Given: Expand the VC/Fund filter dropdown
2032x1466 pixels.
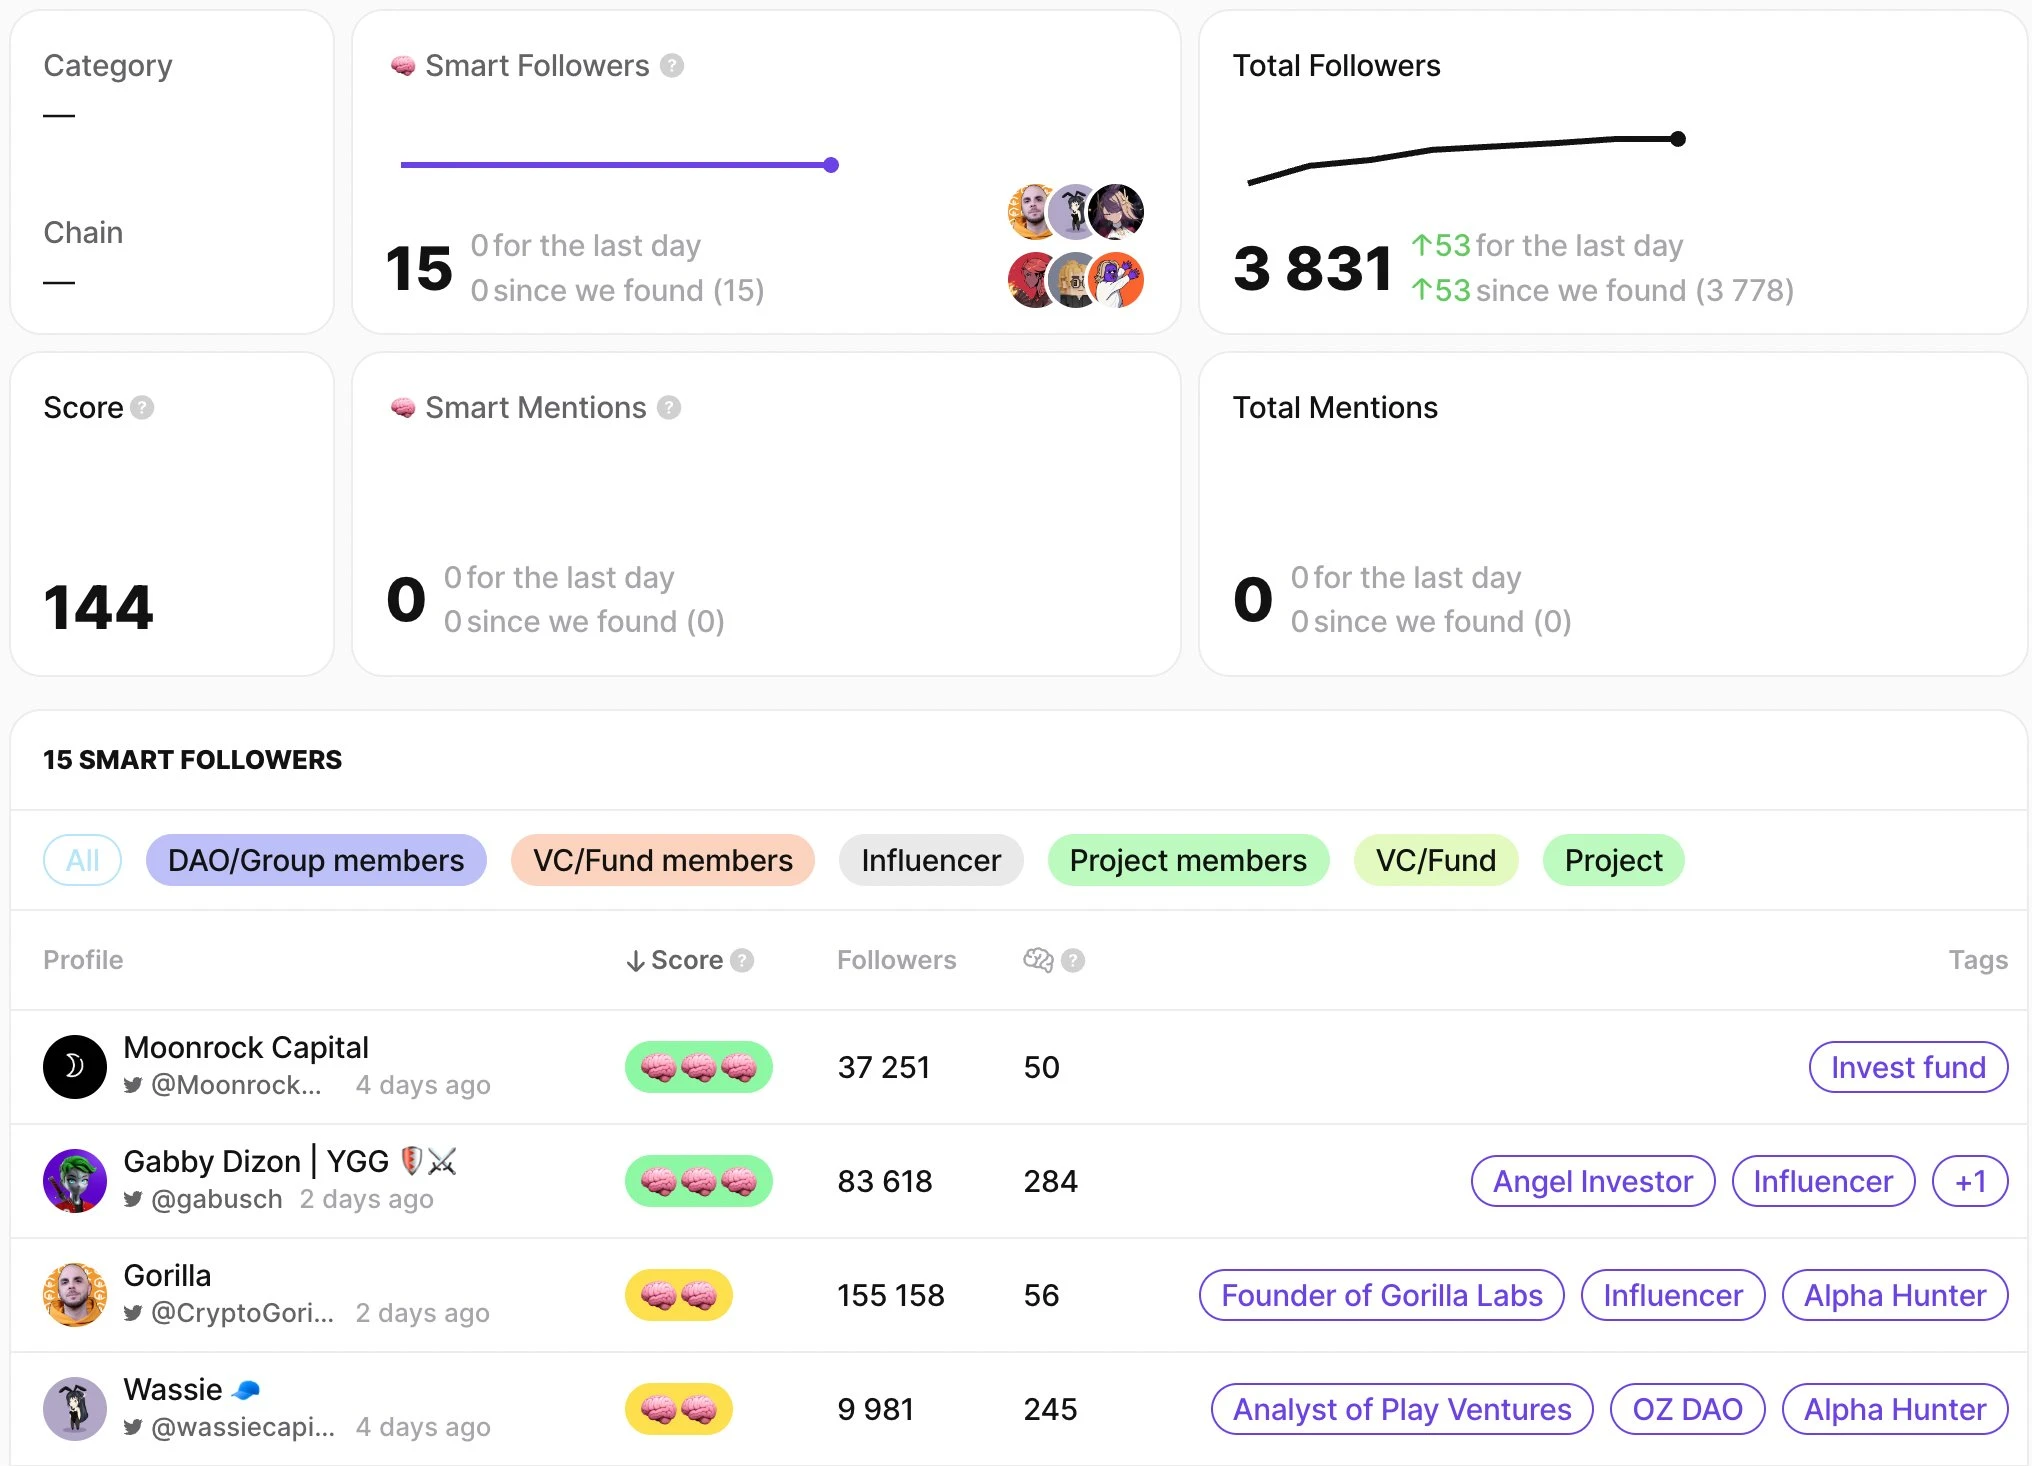Looking at the screenshot, I should pyautogui.click(x=1431, y=860).
